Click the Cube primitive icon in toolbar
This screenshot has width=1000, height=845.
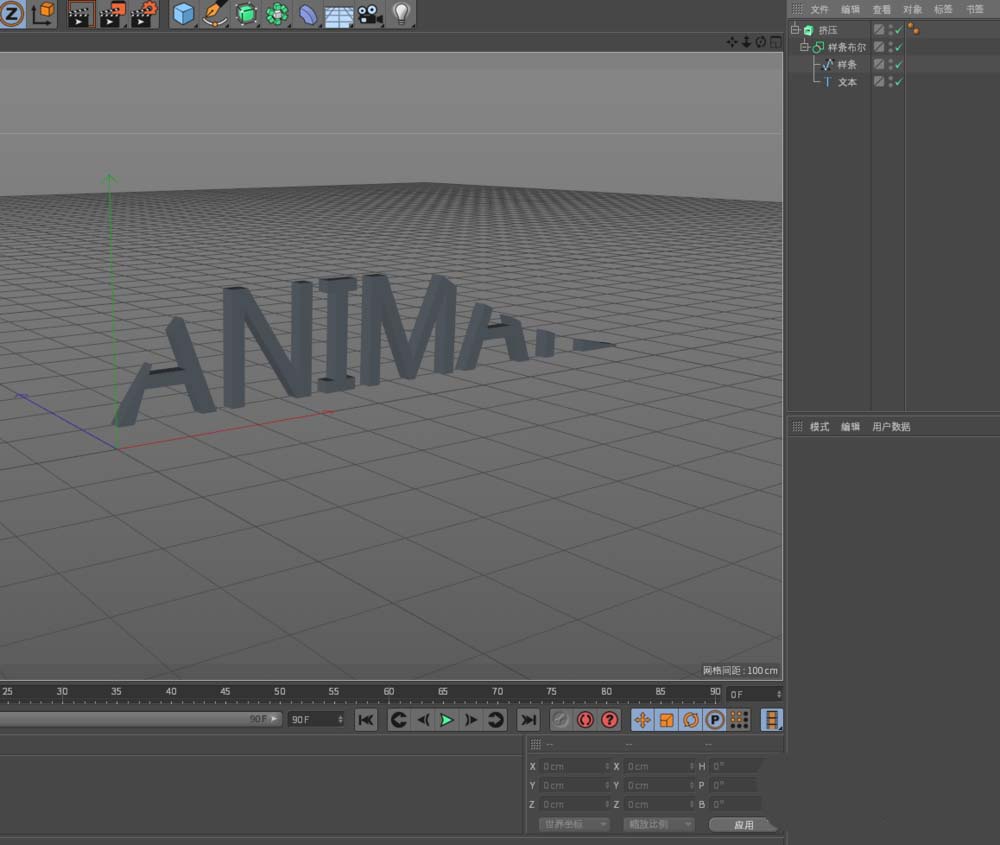[183, 14]
